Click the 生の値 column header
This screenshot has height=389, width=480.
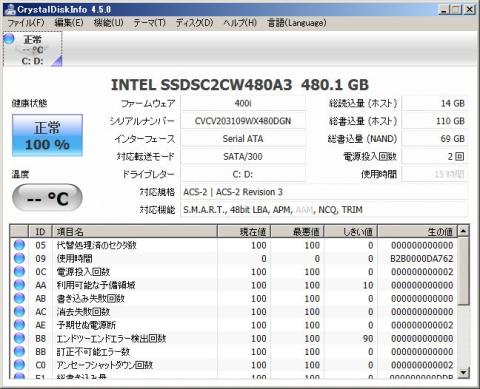click(418, 231)
